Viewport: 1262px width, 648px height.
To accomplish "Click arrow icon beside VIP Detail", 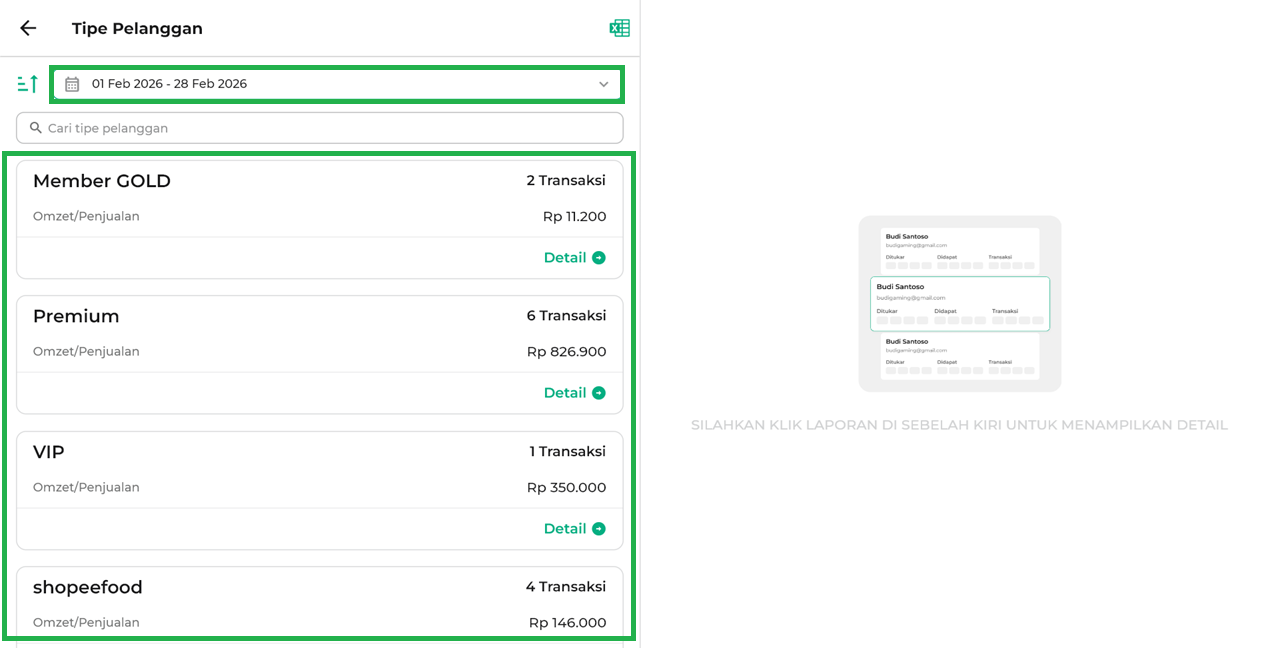I will (599, 529).
